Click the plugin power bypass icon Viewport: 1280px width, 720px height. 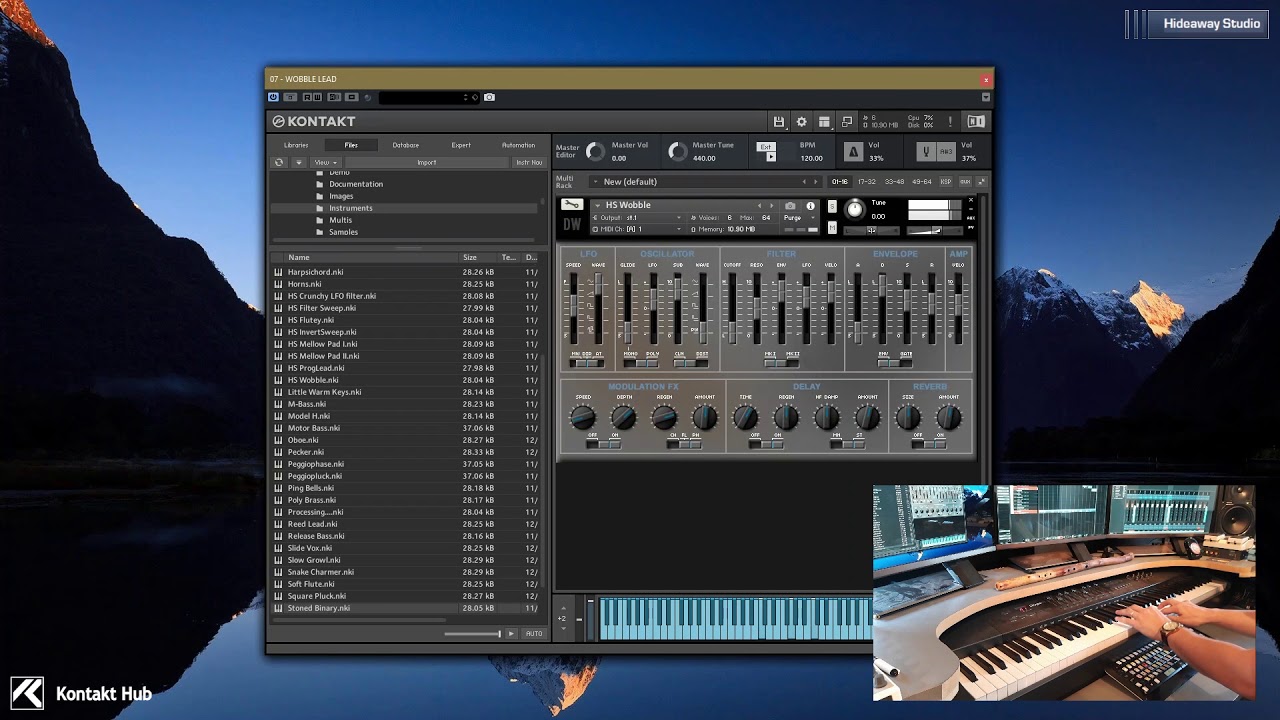[x=274, y=97]
